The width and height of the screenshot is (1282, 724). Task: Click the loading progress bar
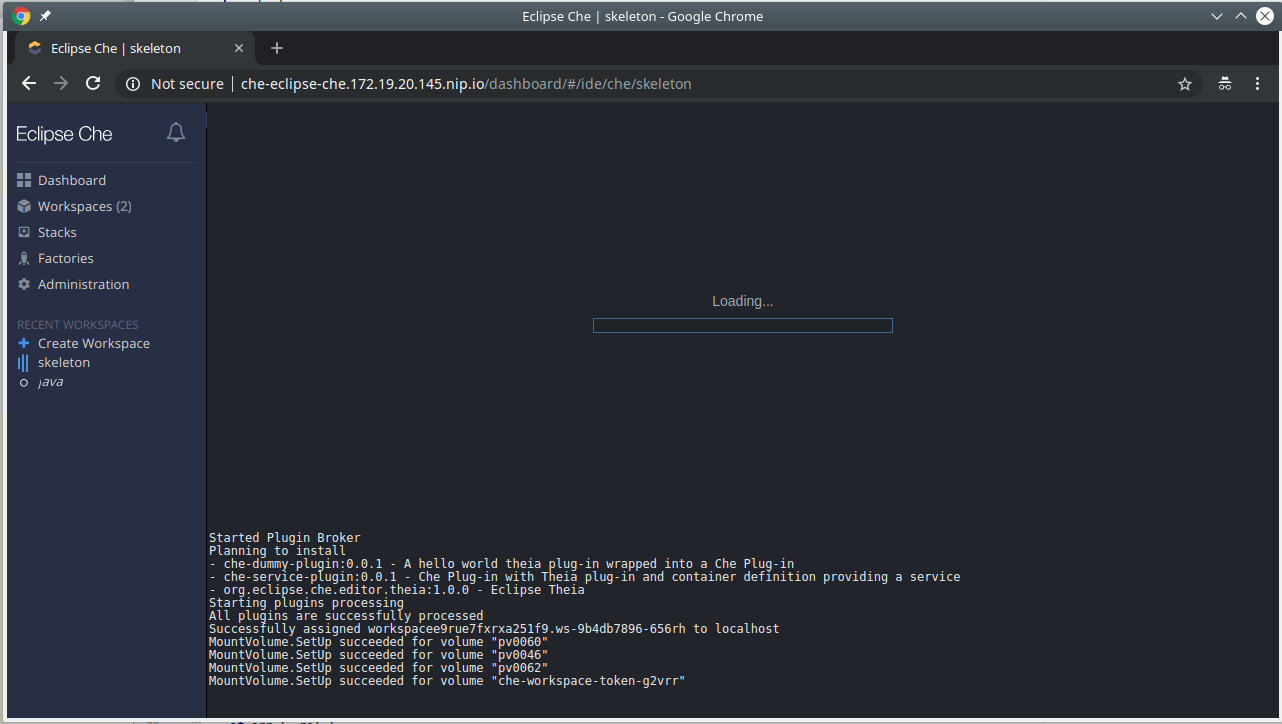click(x=743, y=325)
